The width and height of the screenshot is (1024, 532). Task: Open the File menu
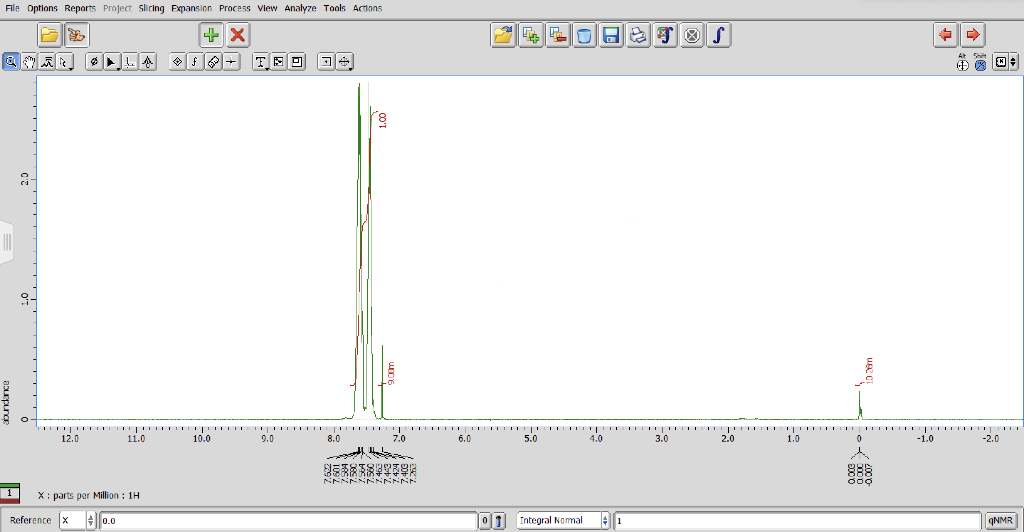(12, 8)
